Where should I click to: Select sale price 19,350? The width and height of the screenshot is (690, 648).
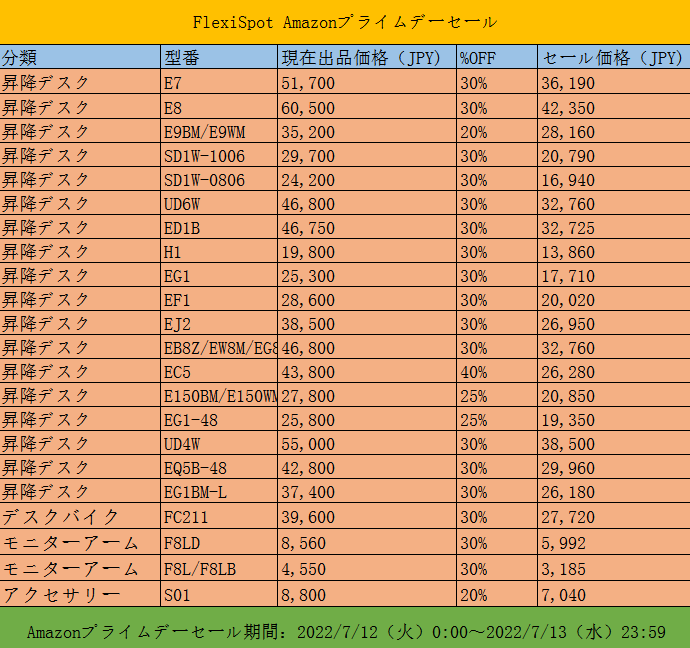pyautogui.click(x=614, y=419)
